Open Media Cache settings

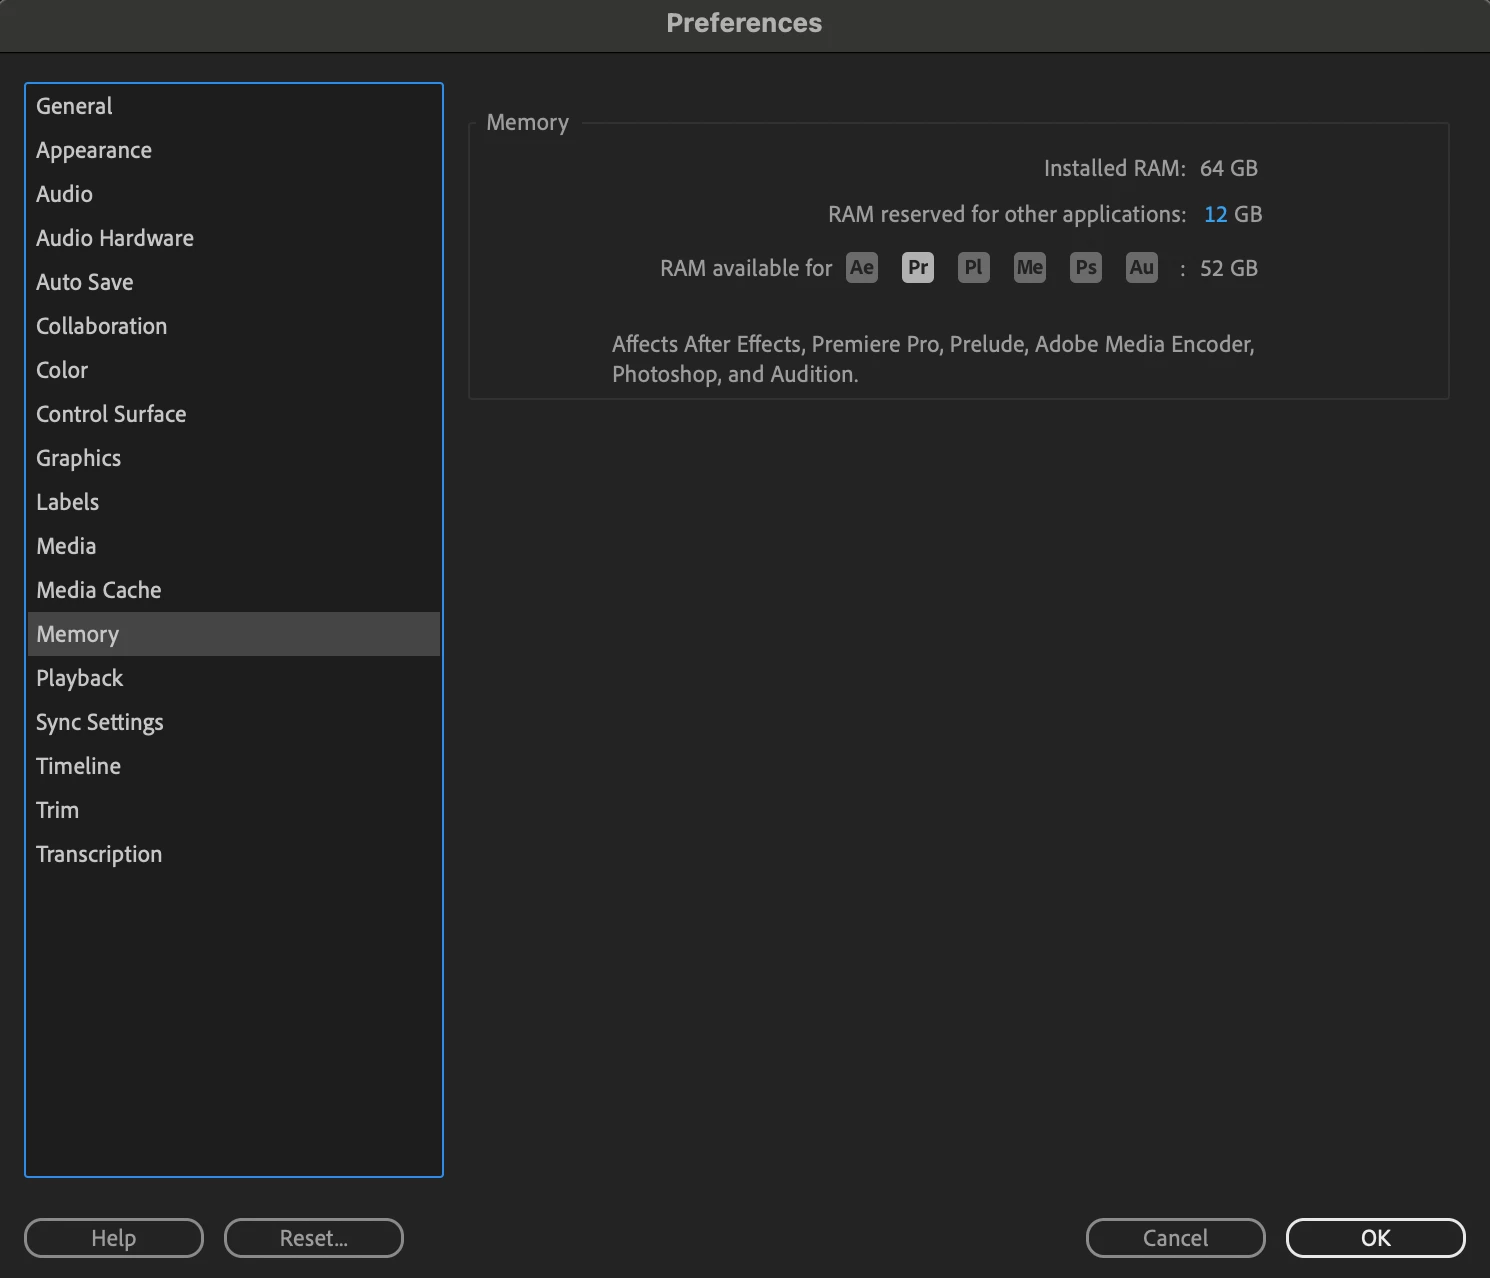(x=234, y=590)
